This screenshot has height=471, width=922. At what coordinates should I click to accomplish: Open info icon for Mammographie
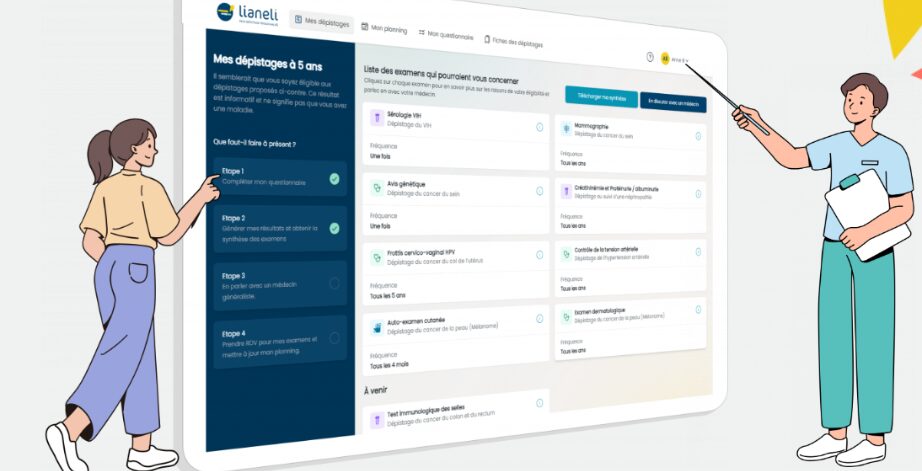pos(698,136)
